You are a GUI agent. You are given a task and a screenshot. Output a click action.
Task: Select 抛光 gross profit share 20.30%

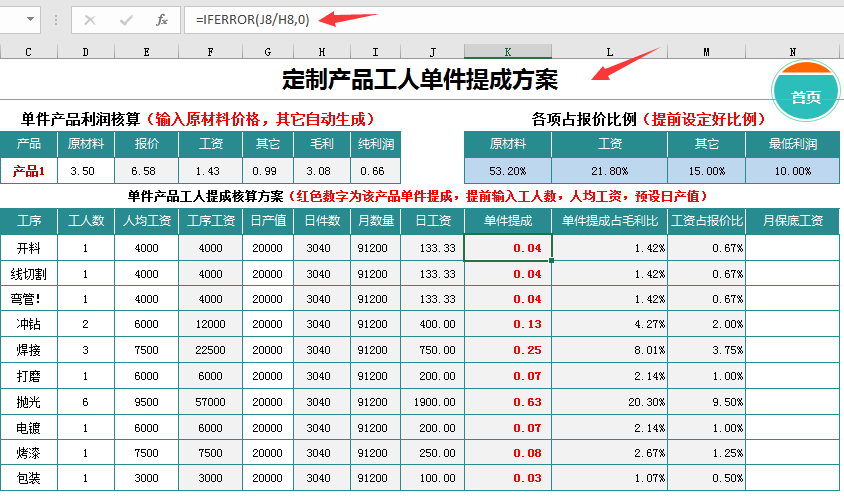coord(609,402)
